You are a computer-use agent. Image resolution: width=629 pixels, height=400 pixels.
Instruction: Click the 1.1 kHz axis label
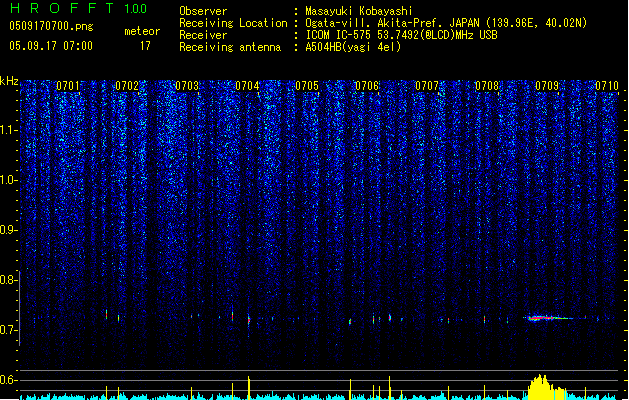9,130
